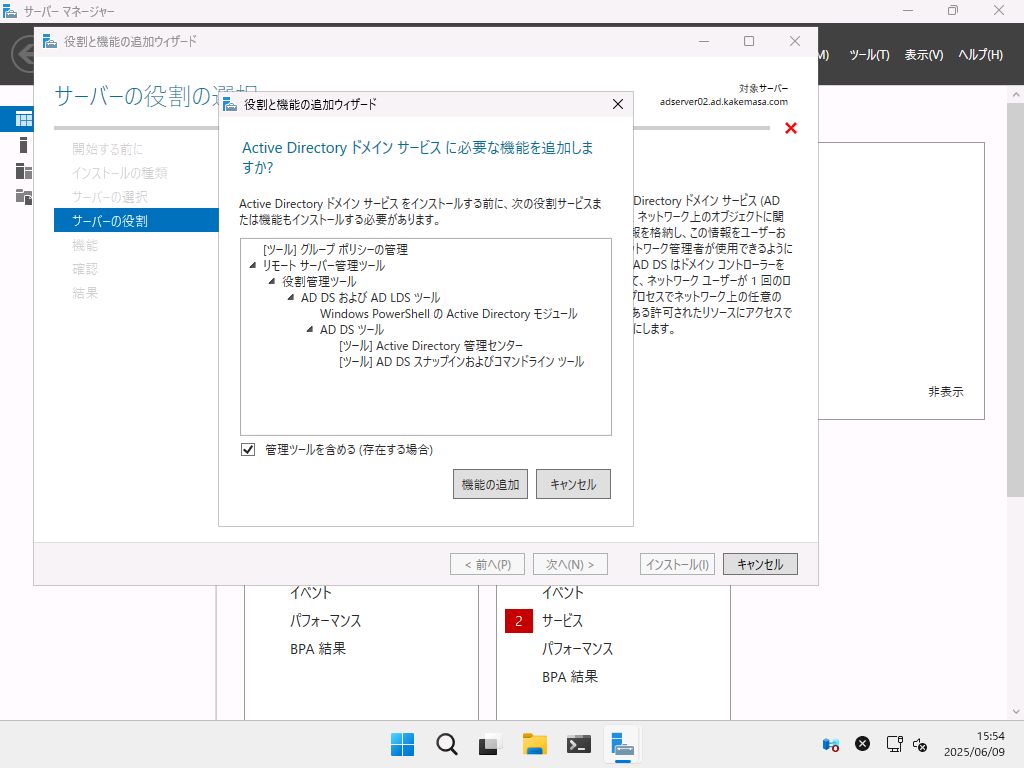The height and width of the screenshot is (768, 1024).
Task: Collapse the 役割管理ツール tree node
Action: (x=272, y=281)
